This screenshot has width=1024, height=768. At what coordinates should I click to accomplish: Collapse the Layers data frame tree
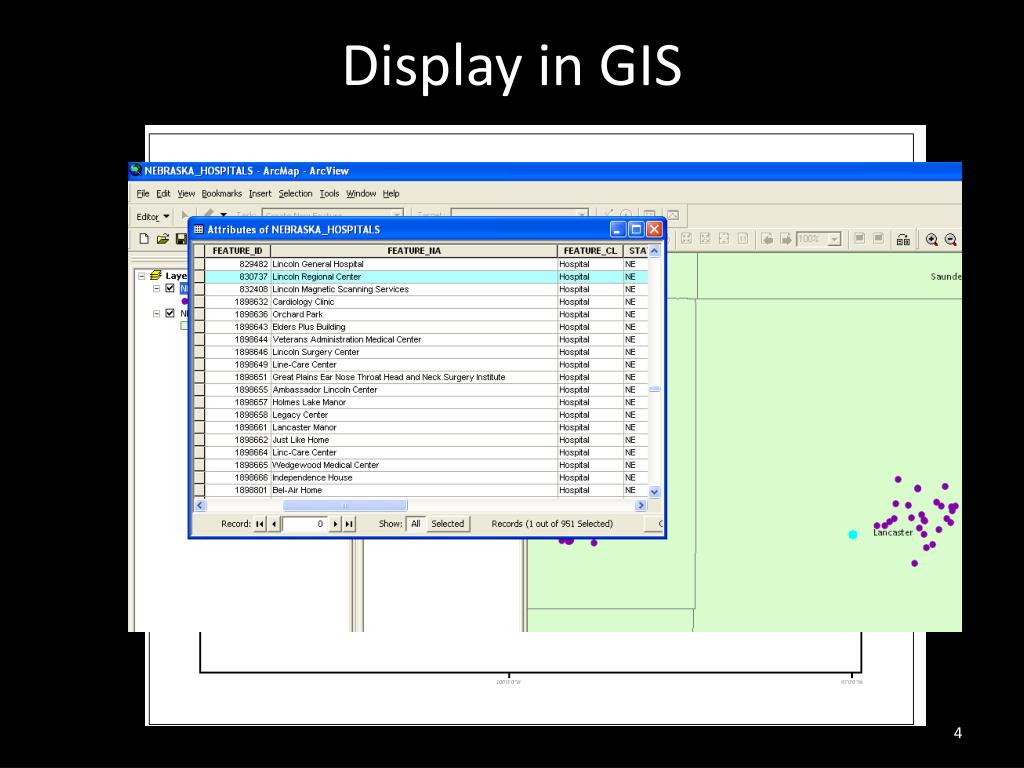click(x=141, y=276)
